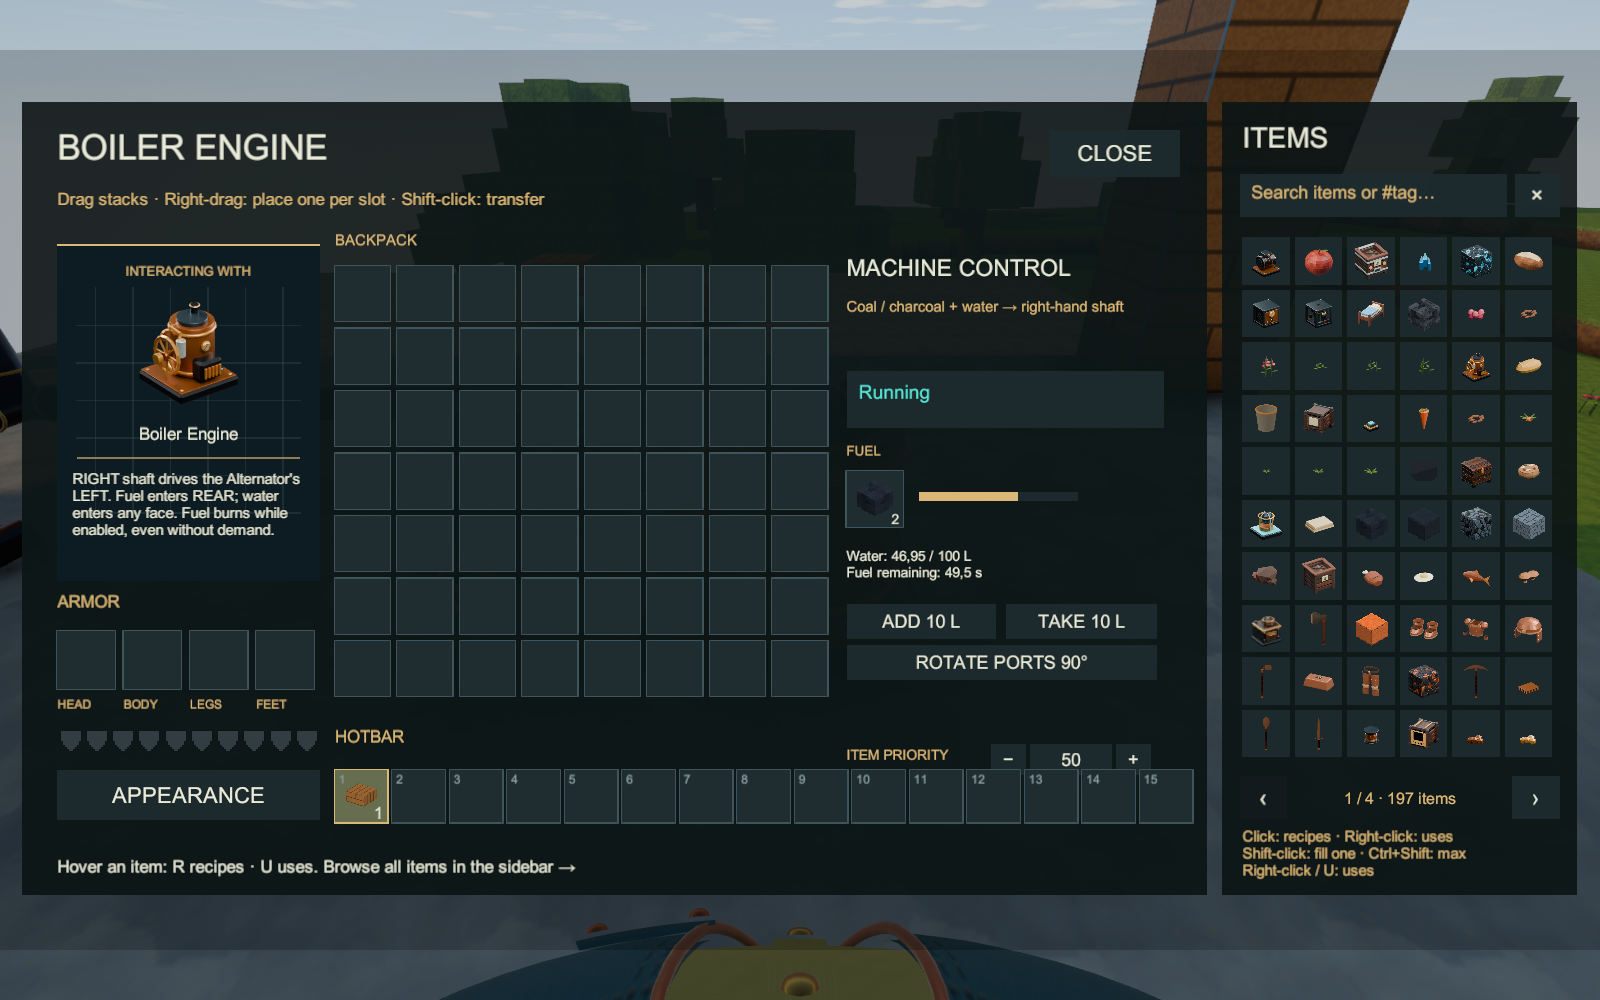The width and height of the screenshot is (1600, 1000).
Task: Click the fuel progress bar
Action: [x=998, y=496]
